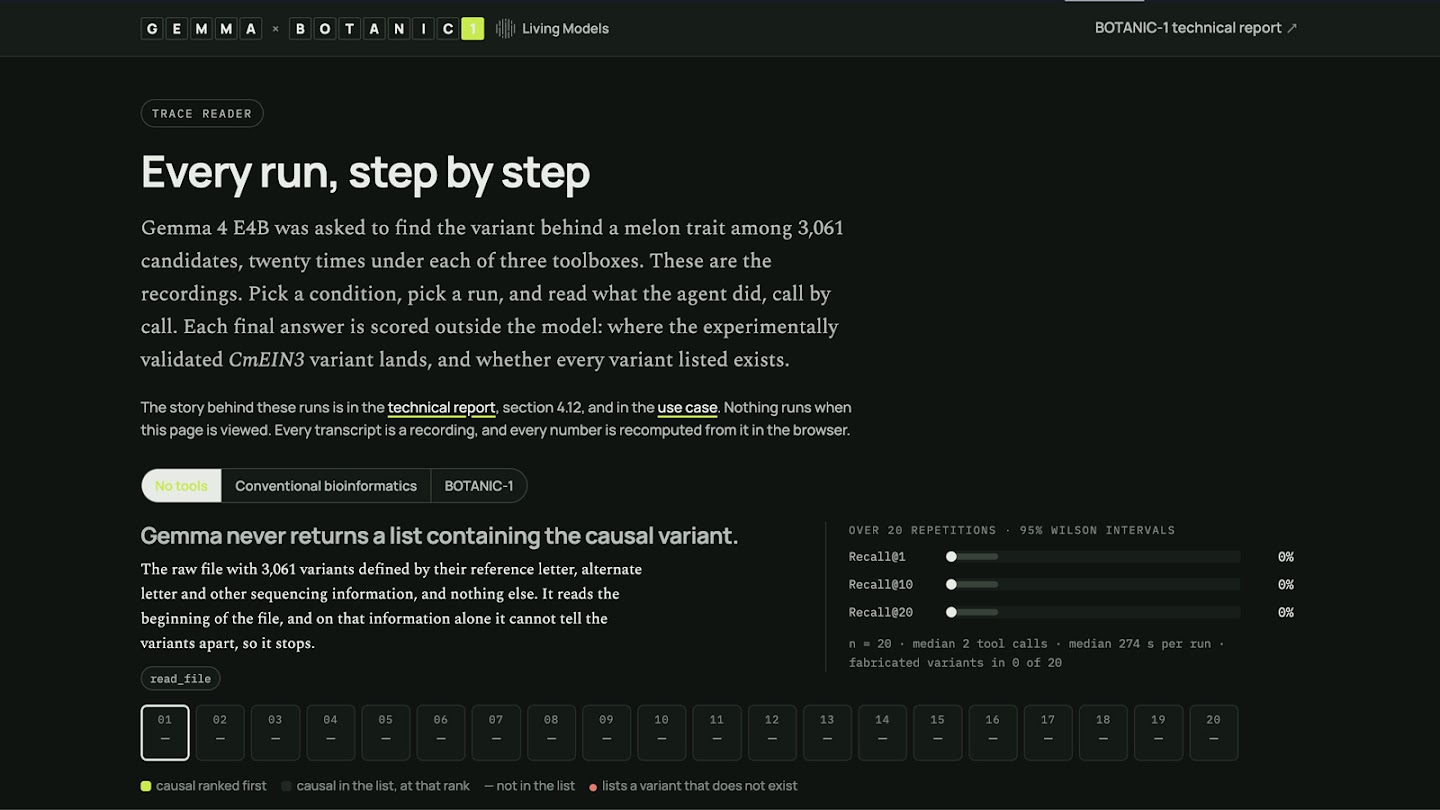The height and width of the screenshot is (810, 1440).
Task: Switch to Conventional bioinformatics tab
Action: 326,486
